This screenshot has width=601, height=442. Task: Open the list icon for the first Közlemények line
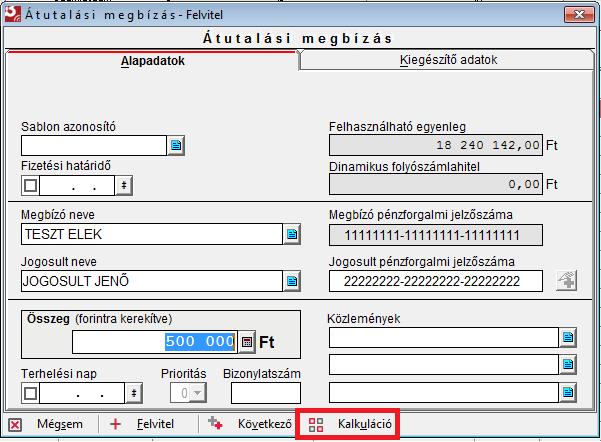568,337
